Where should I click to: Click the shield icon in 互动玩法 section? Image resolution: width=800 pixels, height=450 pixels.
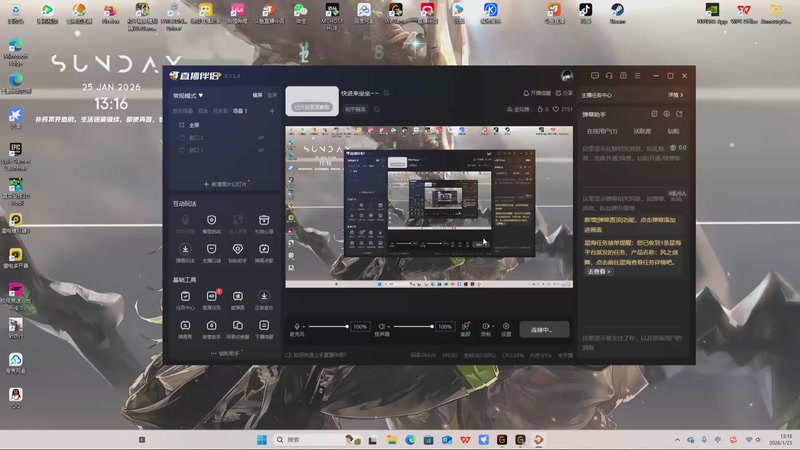tap(211, 220)
